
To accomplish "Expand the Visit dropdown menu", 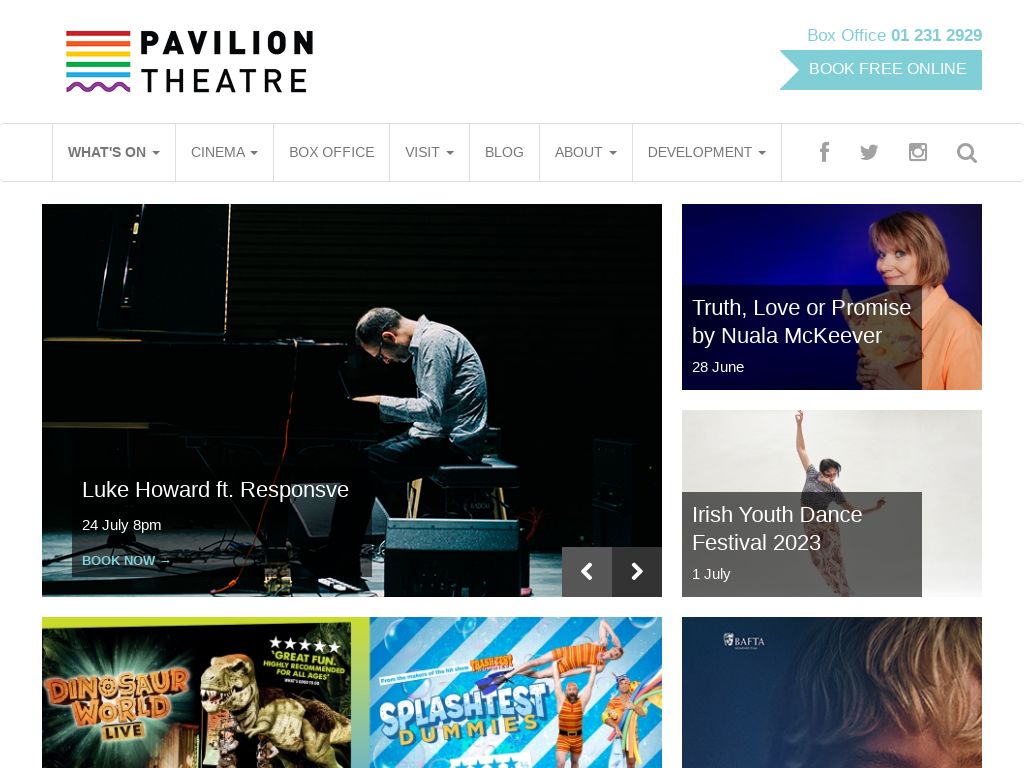I will click(x=429, y=152).
